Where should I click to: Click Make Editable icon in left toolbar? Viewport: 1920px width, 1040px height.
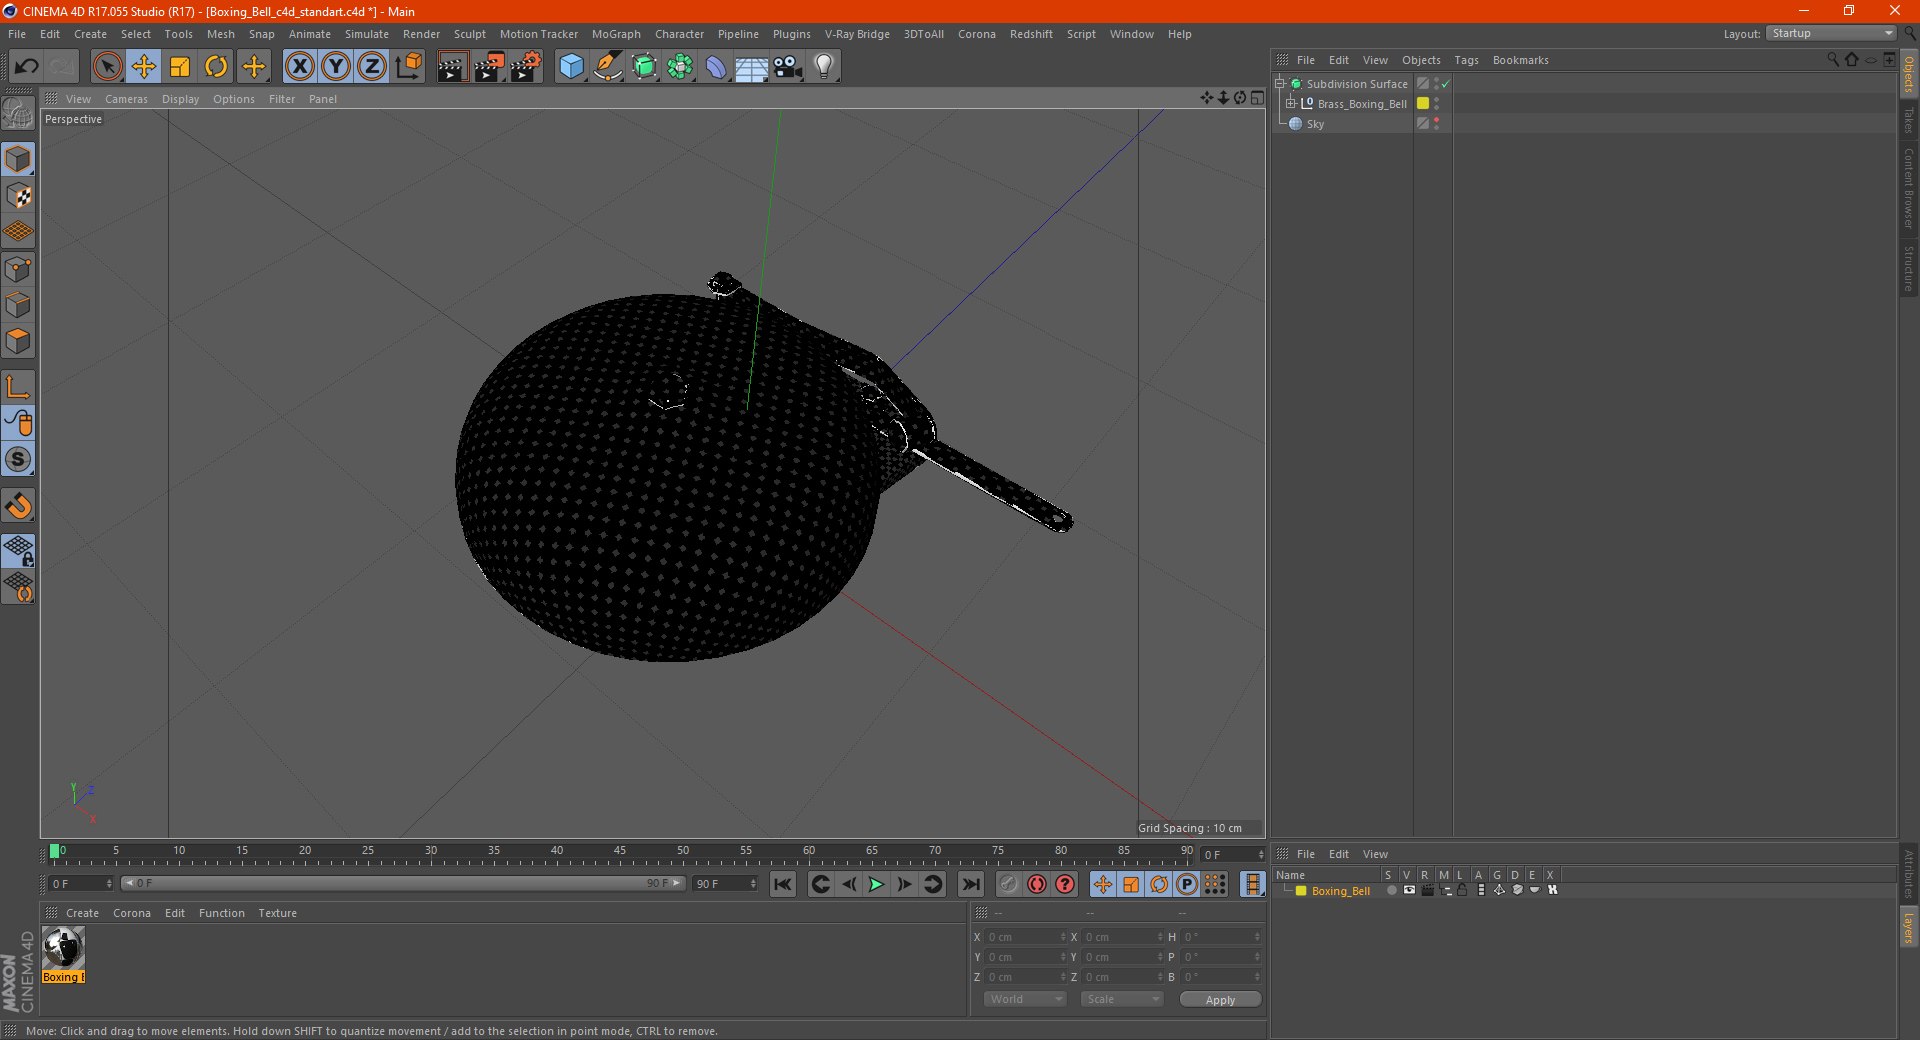click(18, 114)
